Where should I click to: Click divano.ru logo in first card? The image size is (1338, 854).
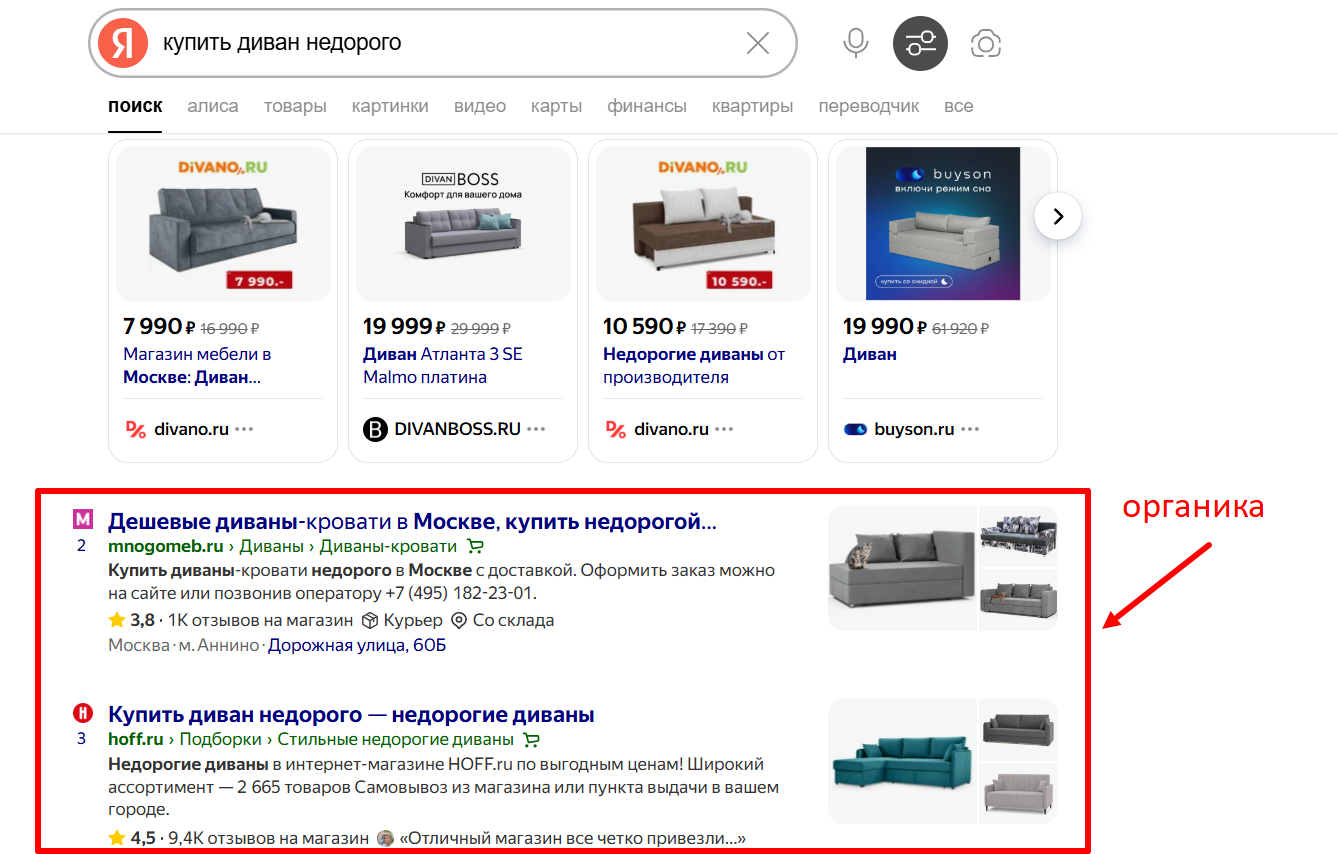click(x=135, y=429)
